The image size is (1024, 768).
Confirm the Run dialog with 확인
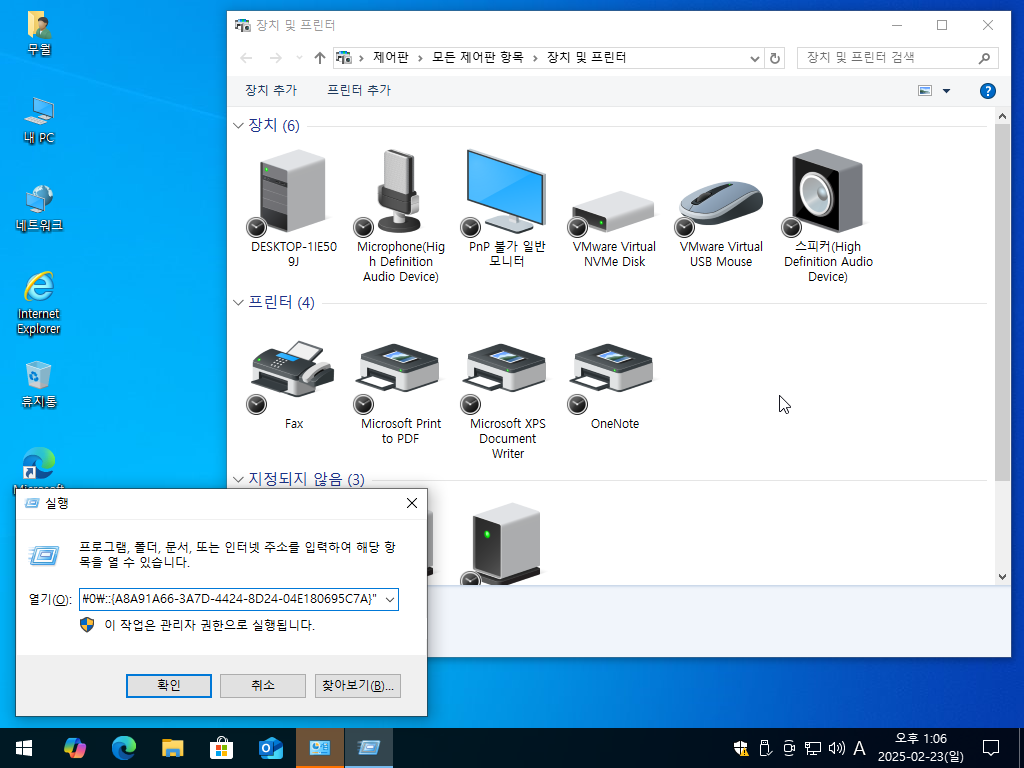[168, 686]
